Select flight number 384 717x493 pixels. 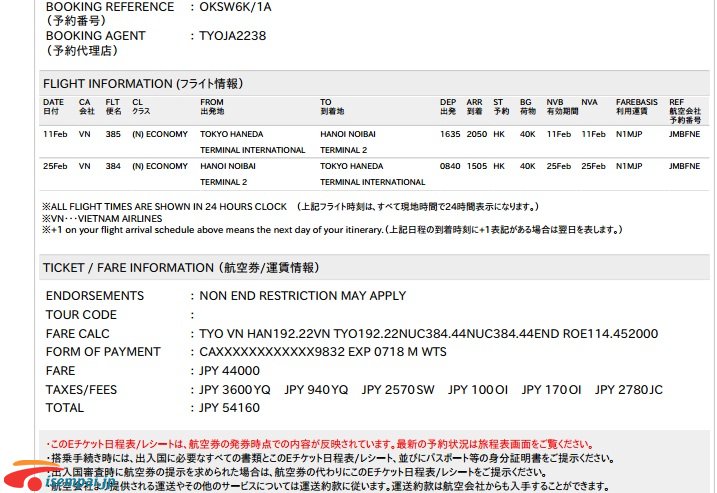pyautogui.click(x=113, y=166)
